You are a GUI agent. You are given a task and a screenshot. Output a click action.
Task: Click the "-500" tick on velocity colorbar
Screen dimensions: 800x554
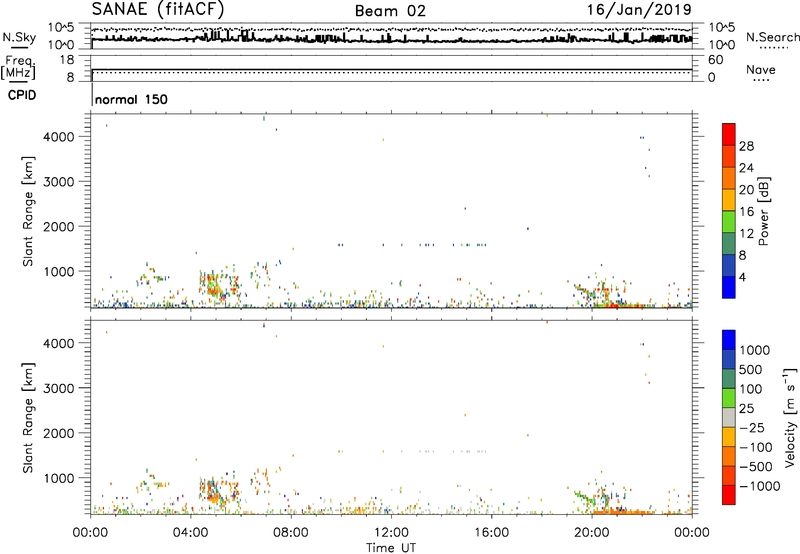pyautogui.click(x=756, y=466)
